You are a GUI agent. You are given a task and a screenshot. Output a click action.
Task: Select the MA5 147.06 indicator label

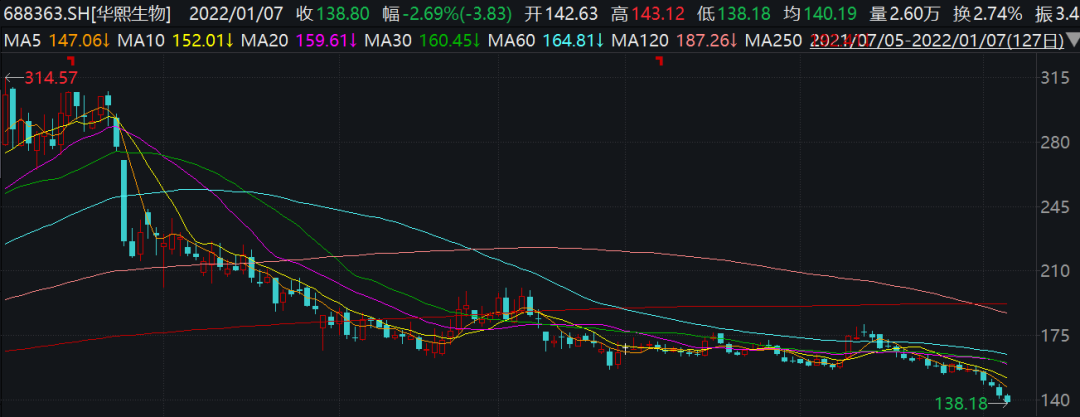(58, 41)
